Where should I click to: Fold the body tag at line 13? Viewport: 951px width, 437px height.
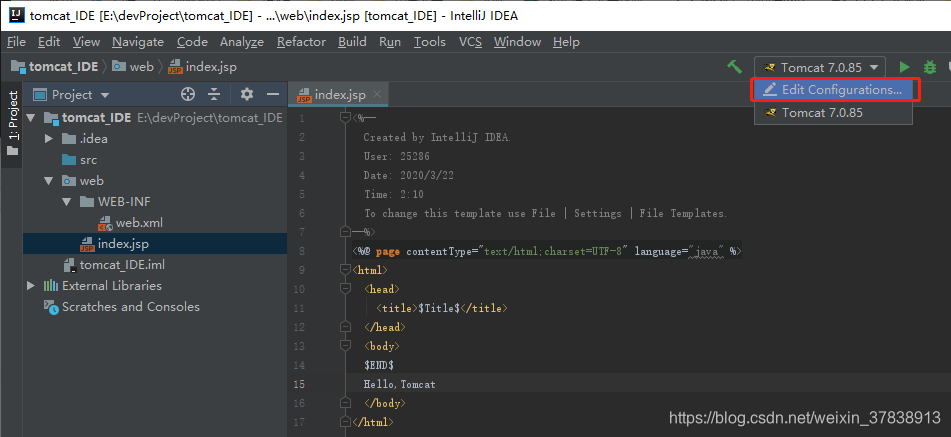coord(346,346)
